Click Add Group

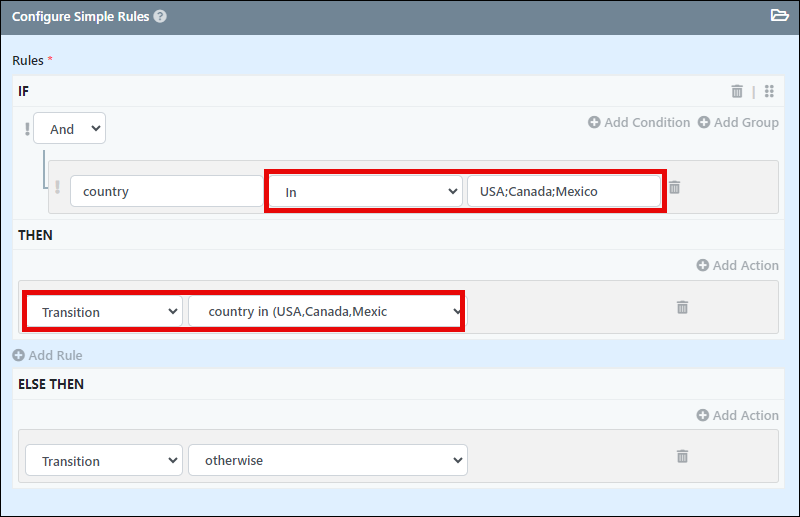738,122
